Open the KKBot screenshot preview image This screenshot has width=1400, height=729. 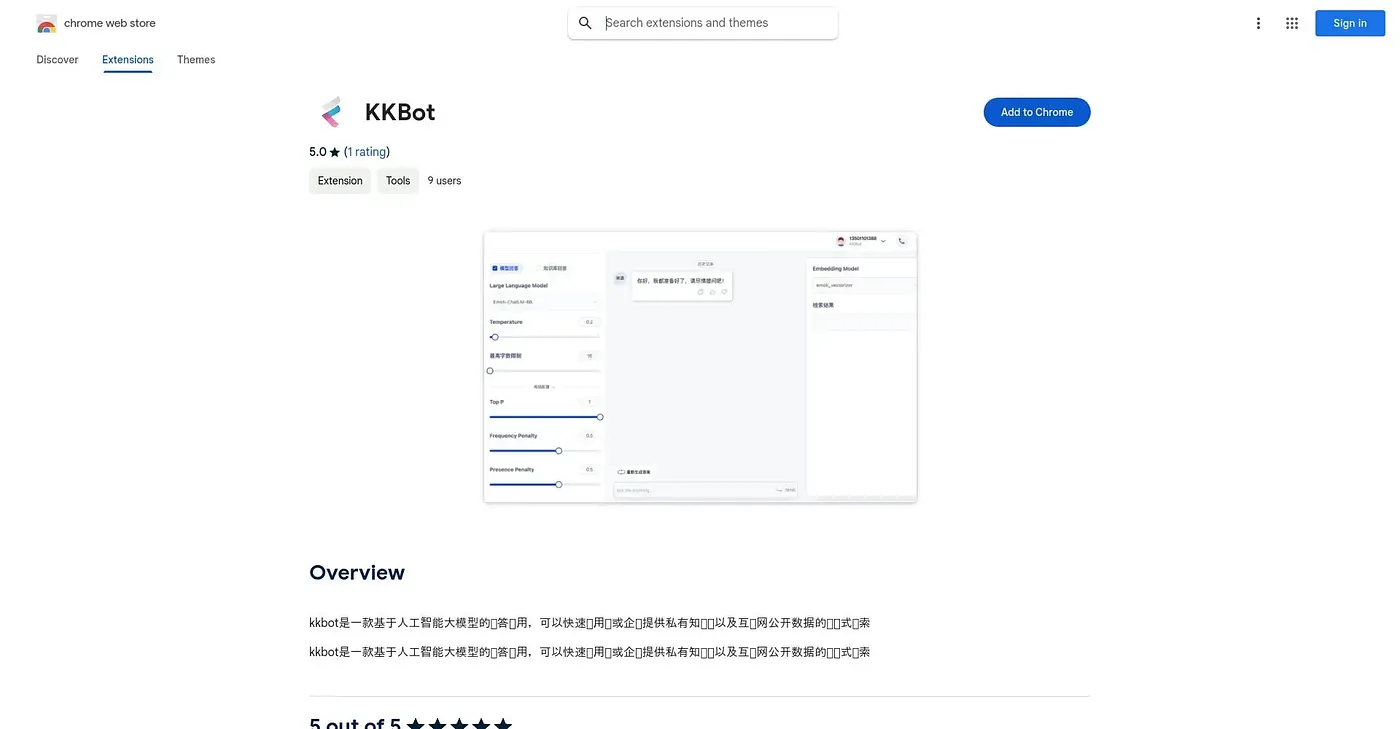tap(700, 367)
